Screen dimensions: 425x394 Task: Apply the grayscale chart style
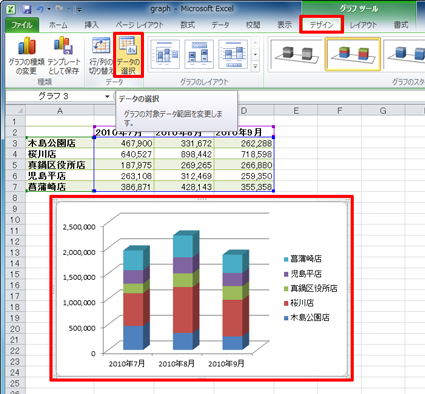point(296,54)
